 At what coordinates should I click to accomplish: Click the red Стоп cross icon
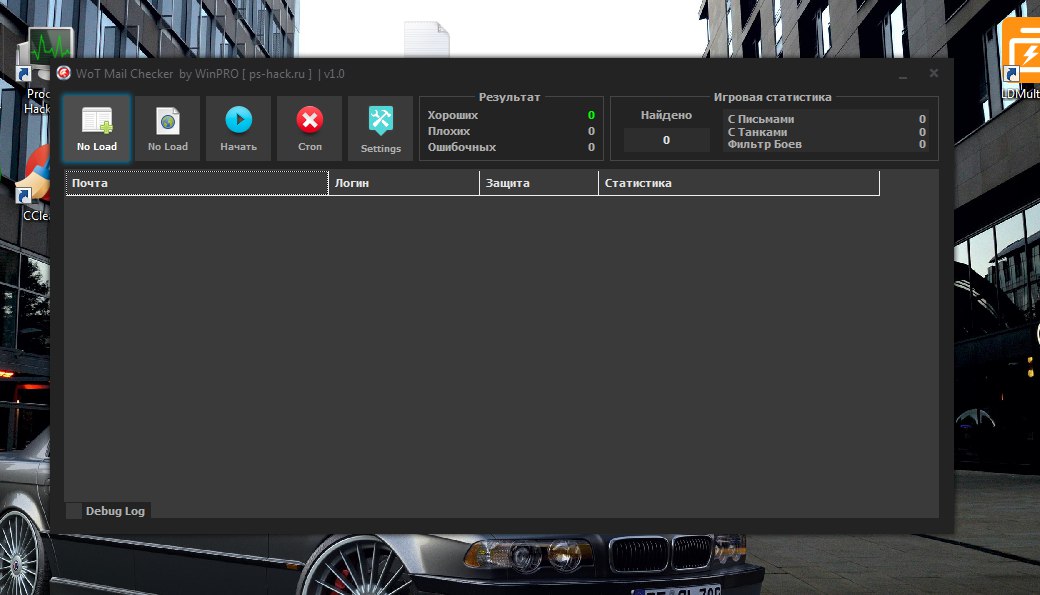pos(310,121)
